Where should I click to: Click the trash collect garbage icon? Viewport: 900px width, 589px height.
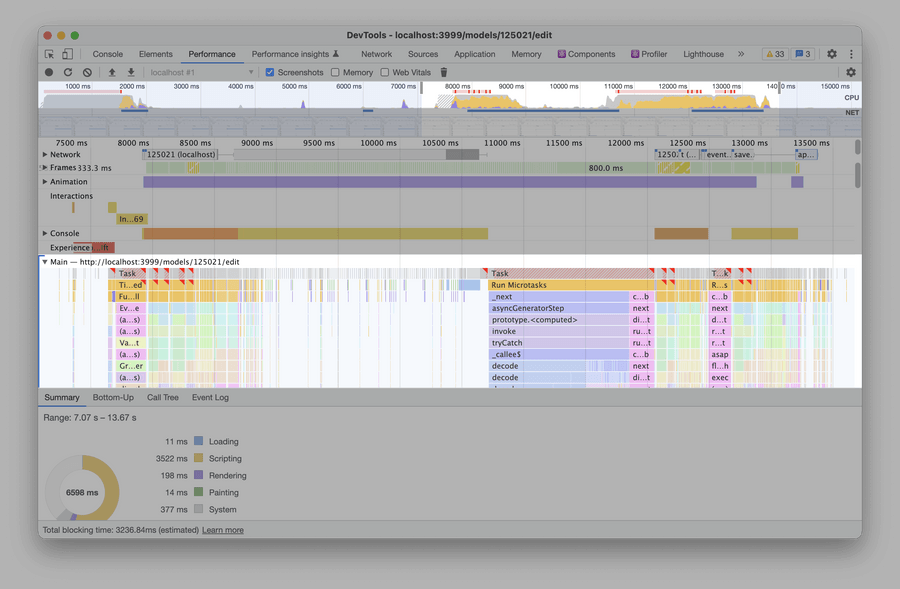[444, 73]
